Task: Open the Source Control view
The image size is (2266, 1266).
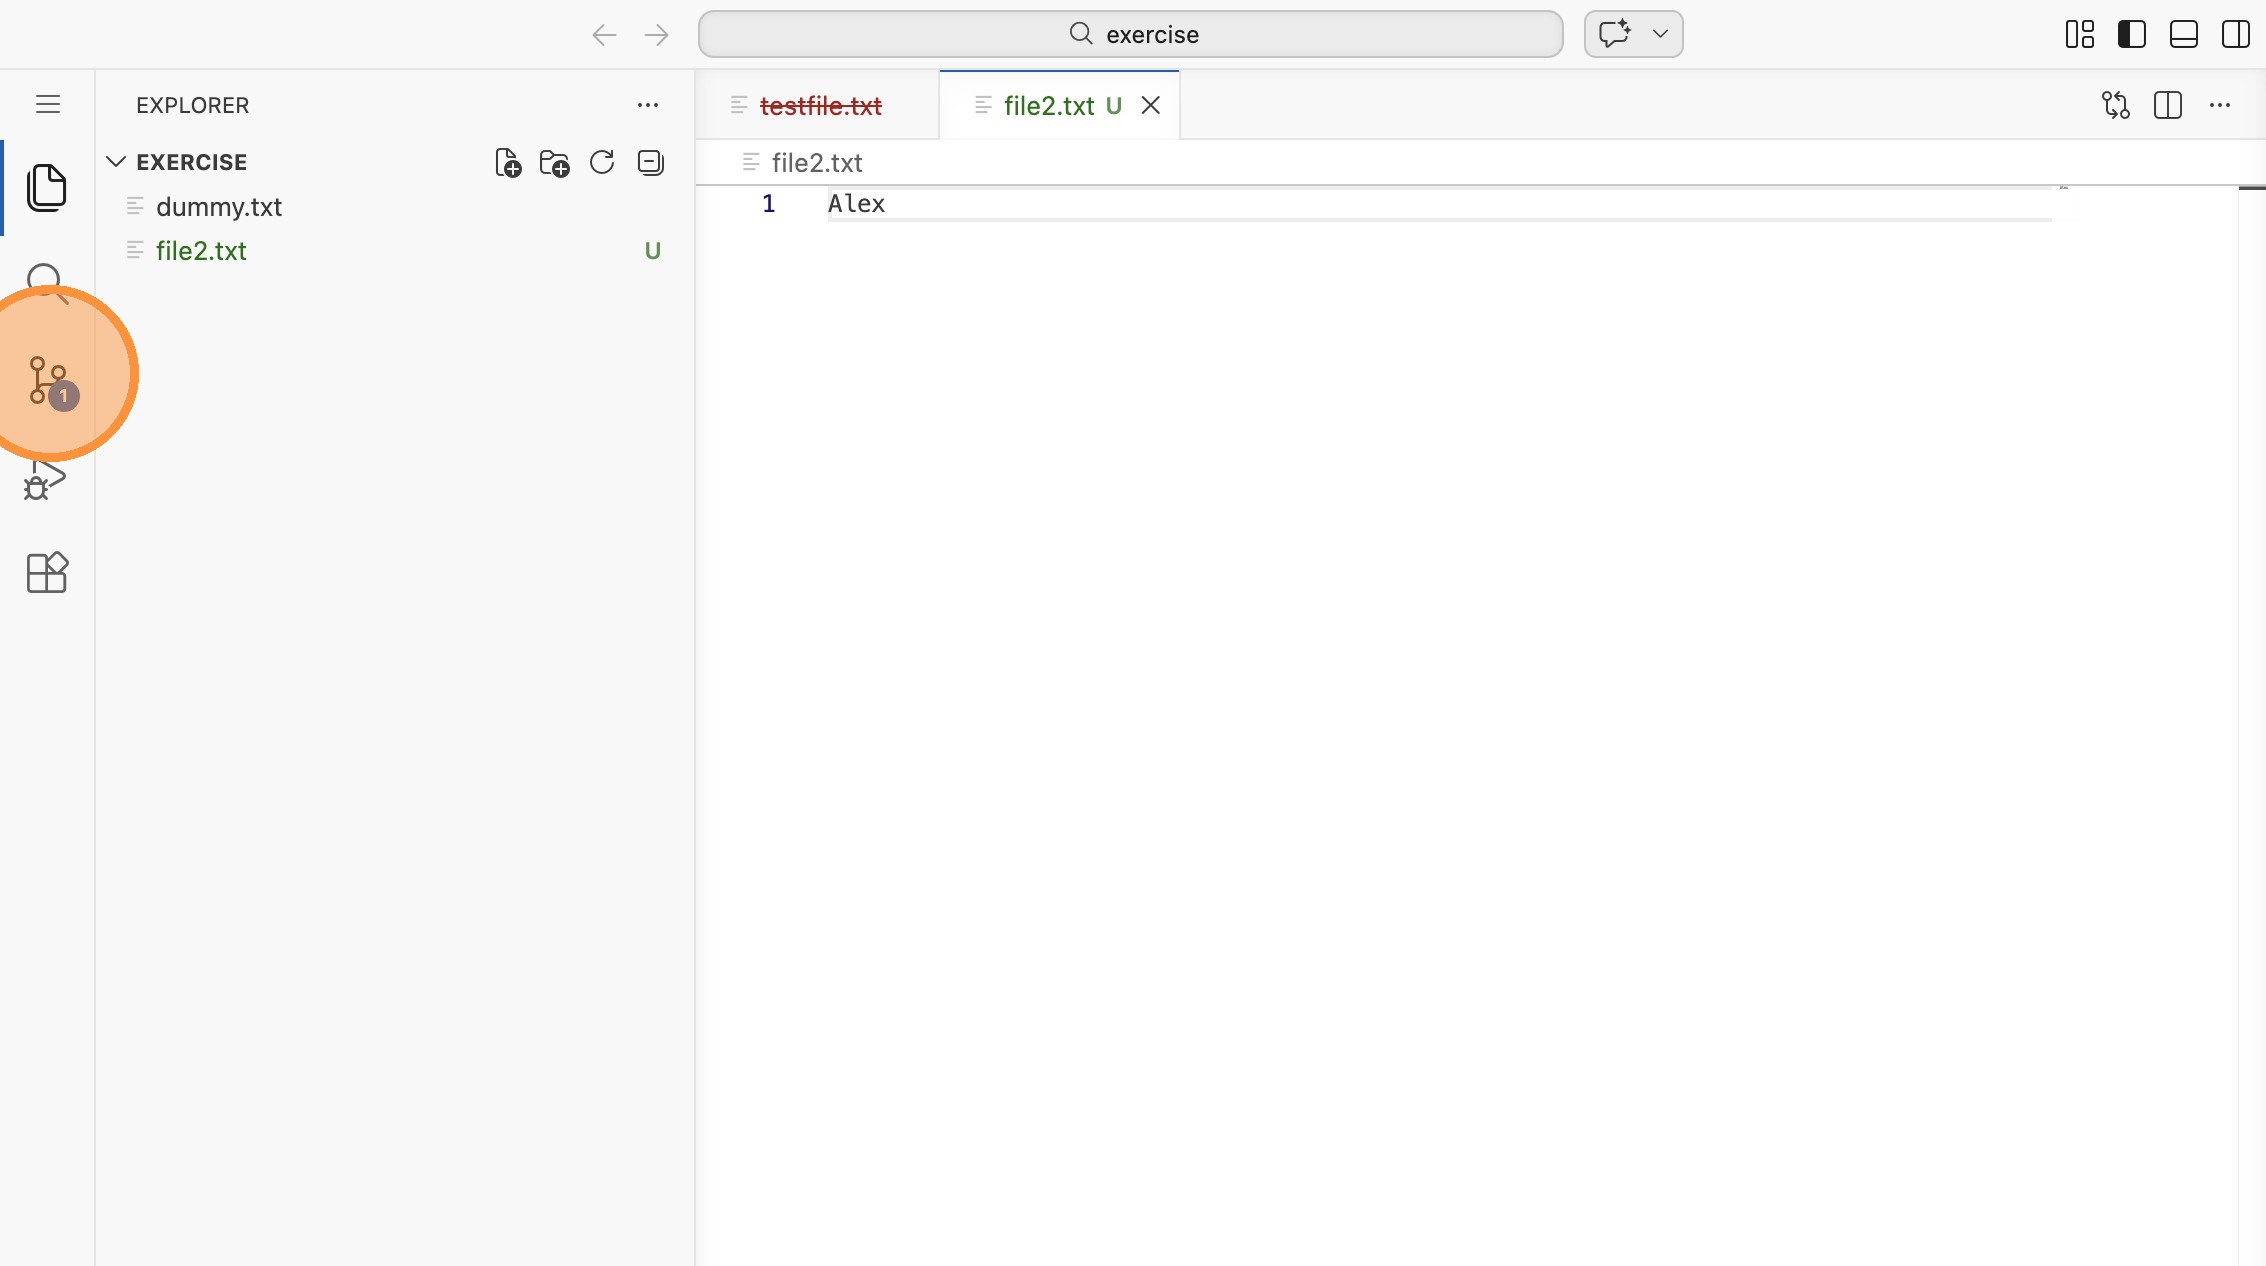Action: tap(48, 380)
